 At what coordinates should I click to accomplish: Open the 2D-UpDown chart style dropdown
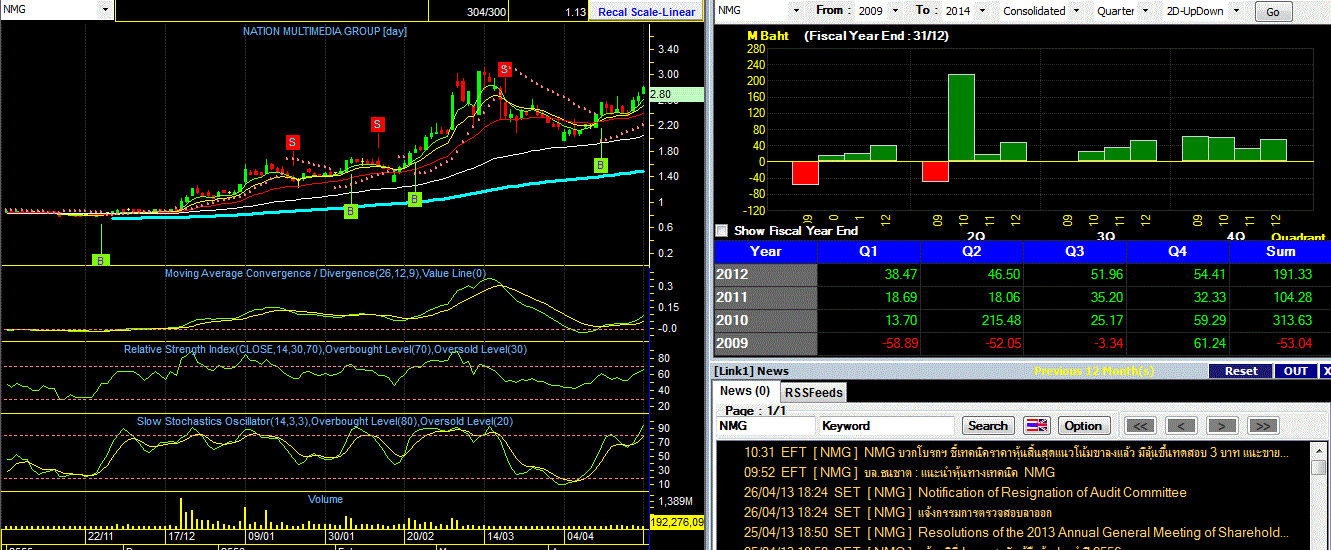(x=1235, y=10)
